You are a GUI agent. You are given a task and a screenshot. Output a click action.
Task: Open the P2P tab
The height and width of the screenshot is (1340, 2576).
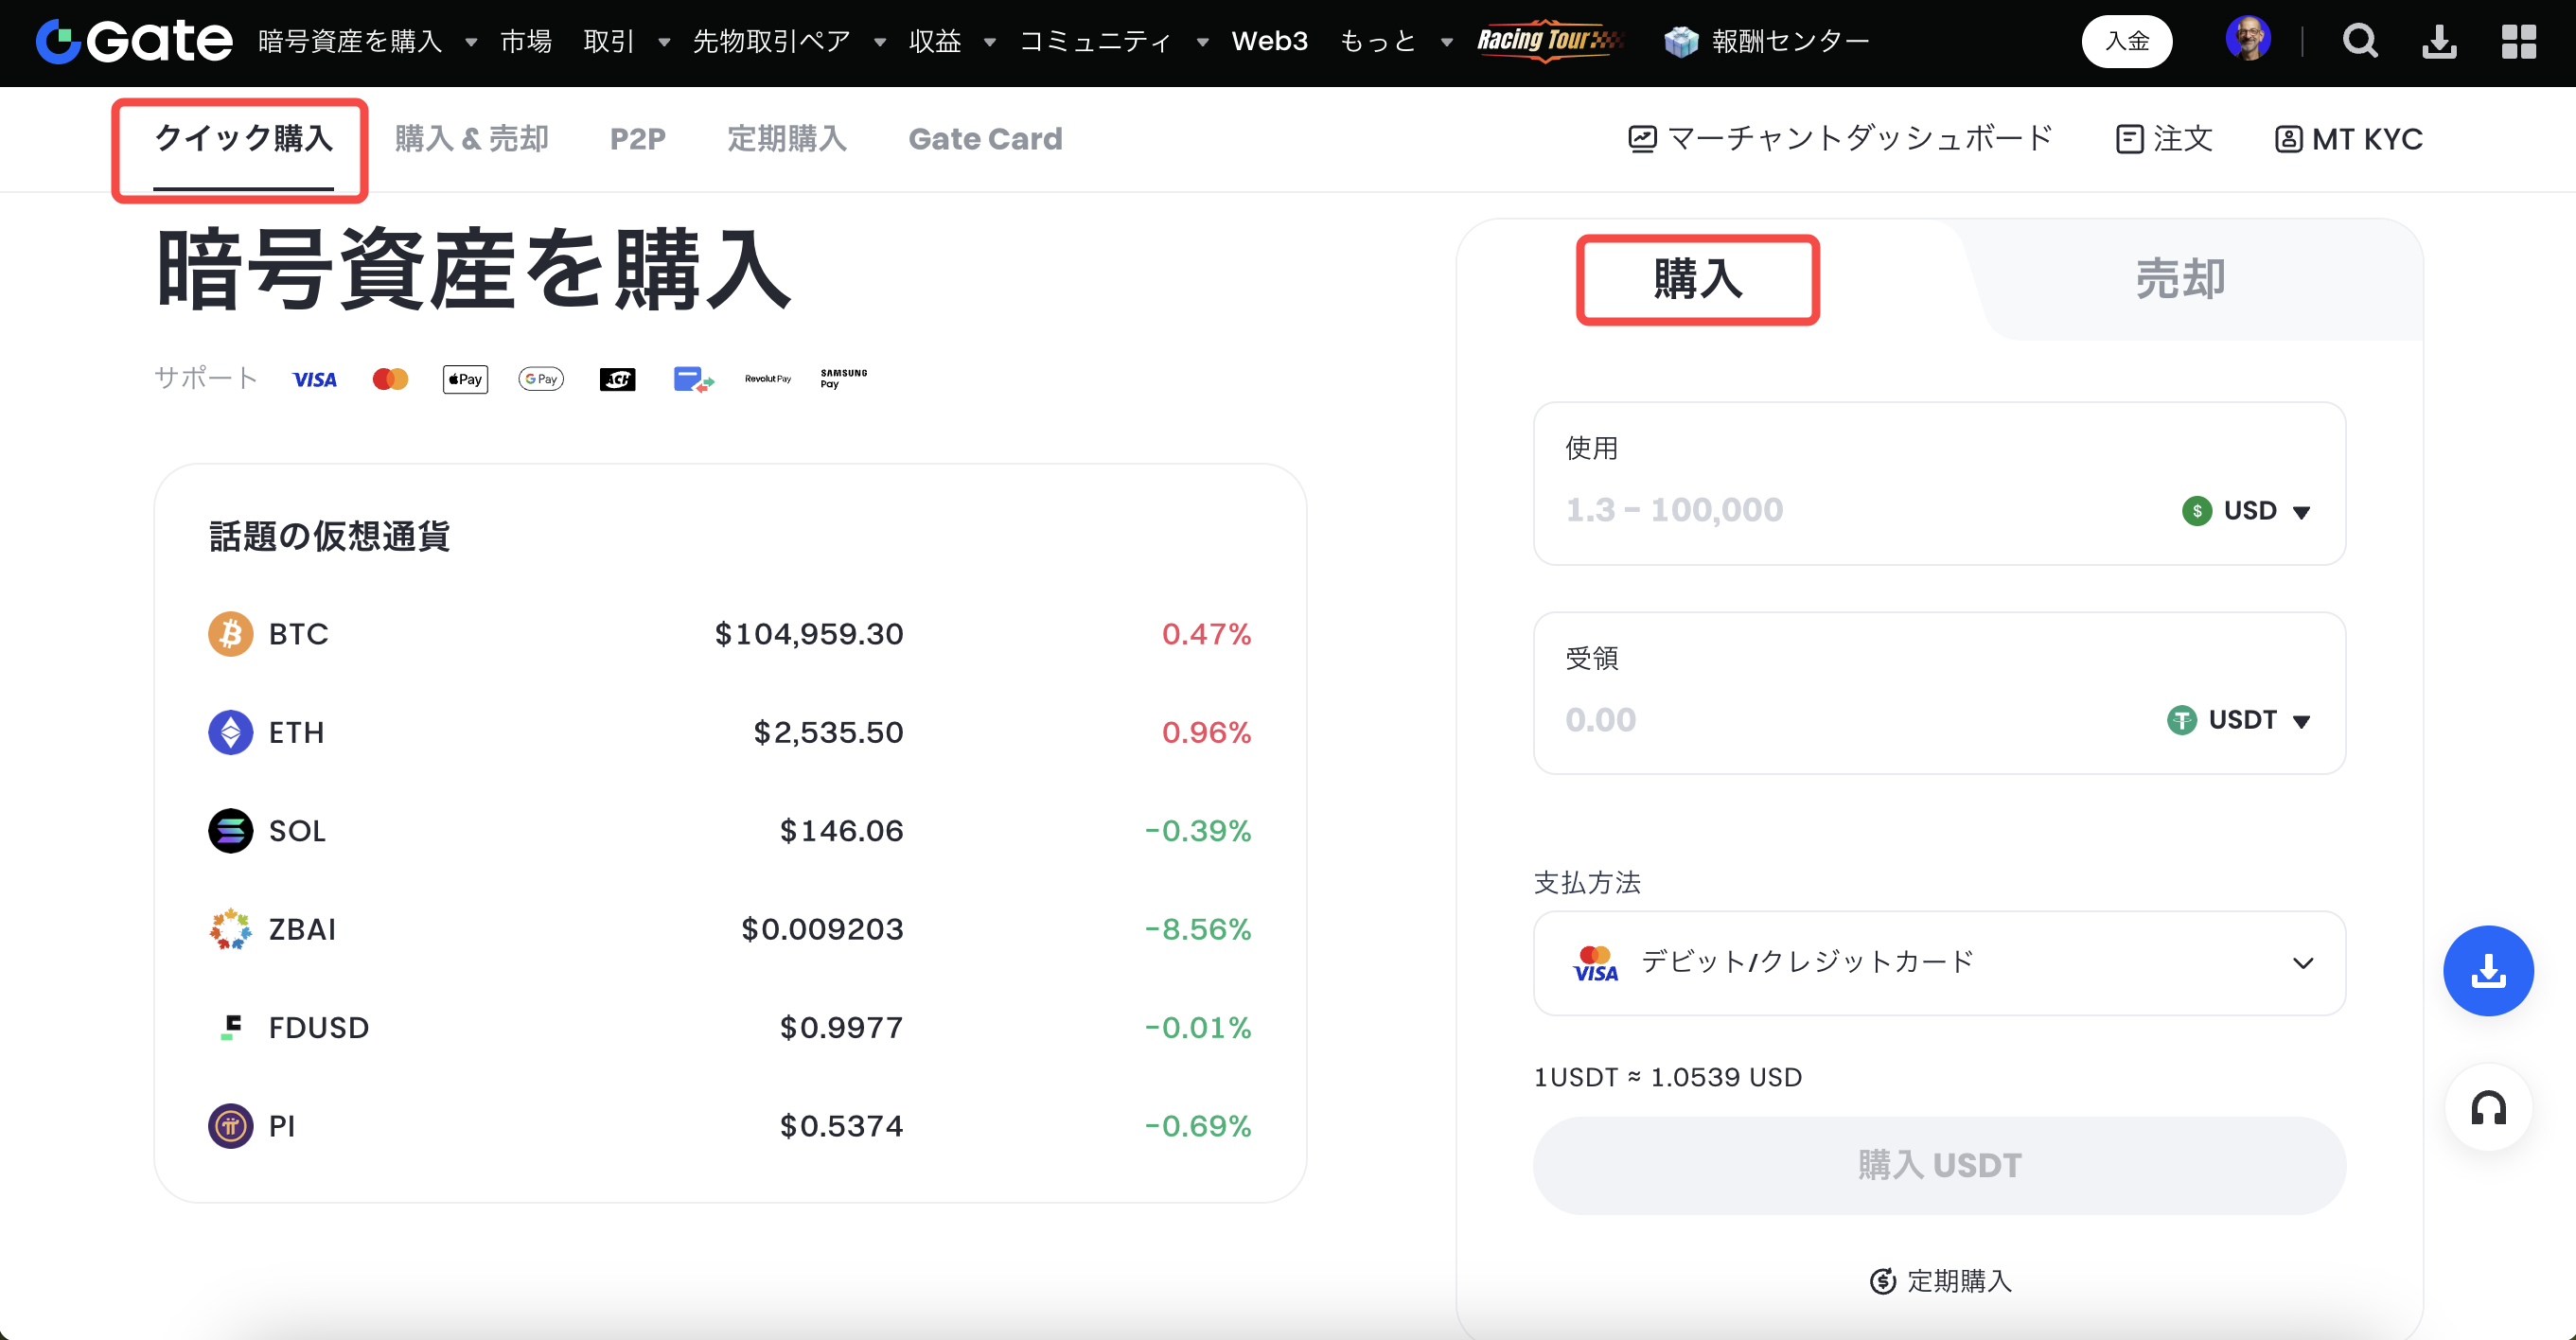(x=637, y=139)
